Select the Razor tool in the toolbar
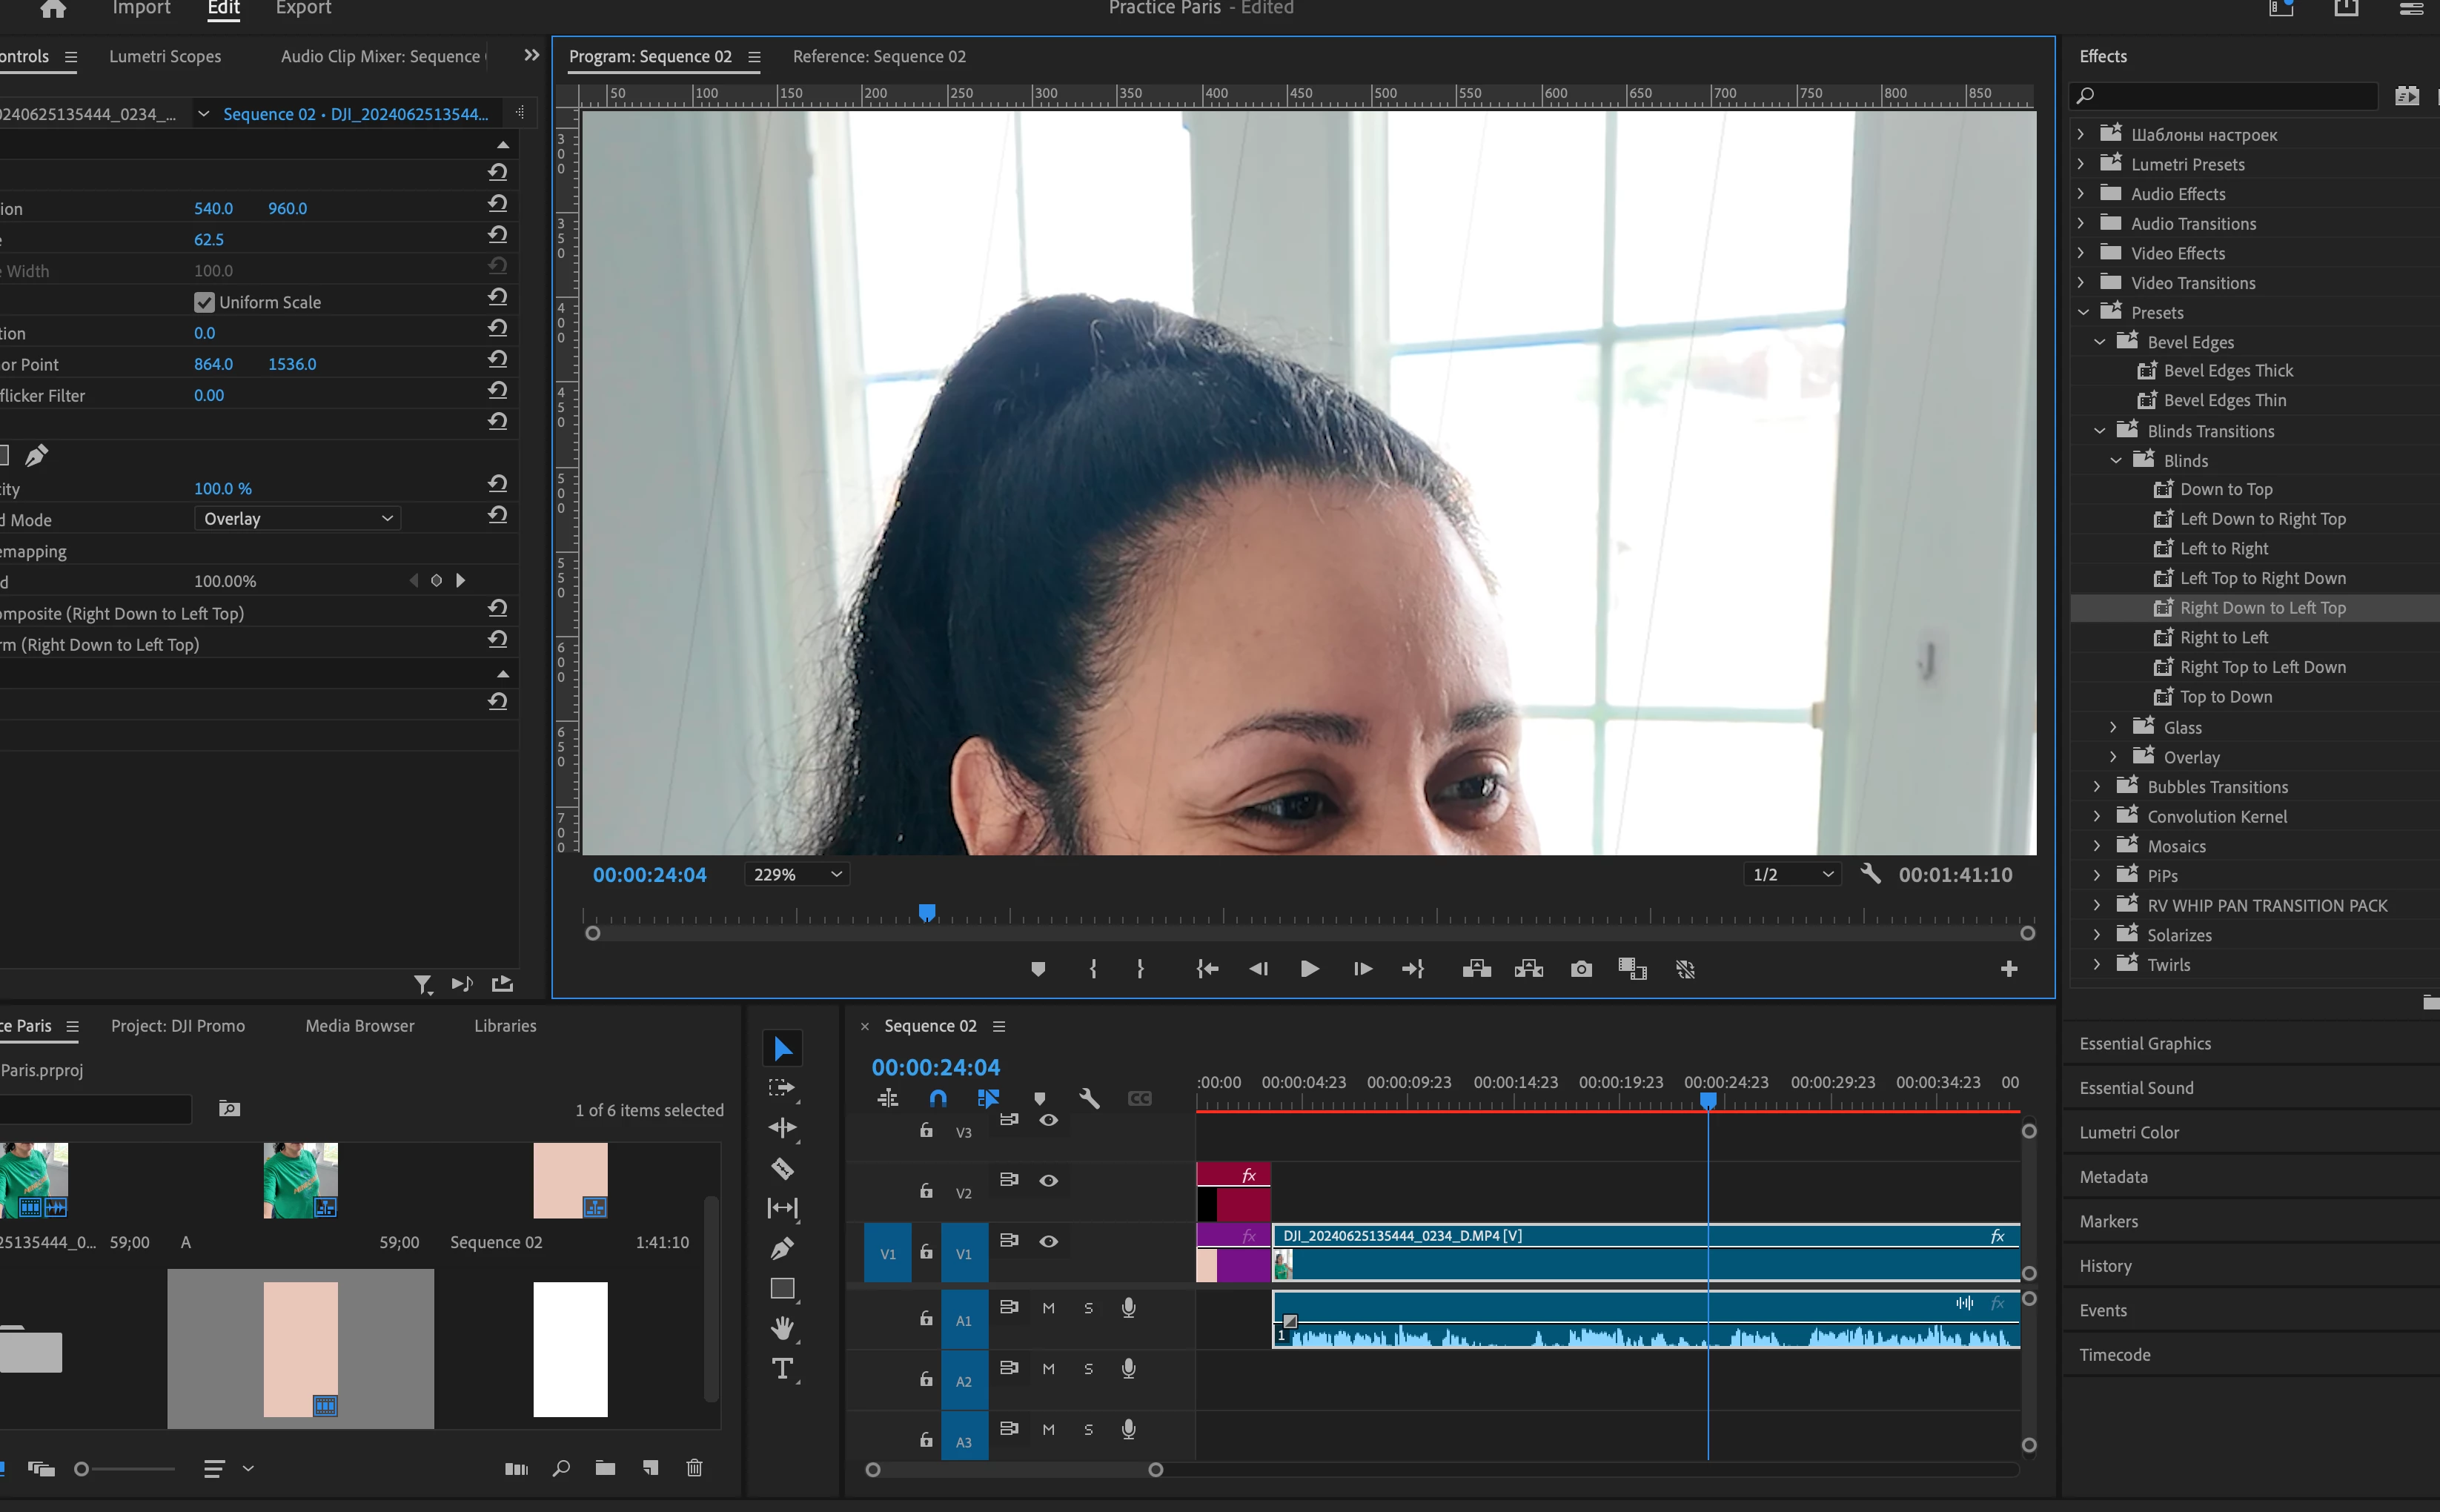This screenshot has height=1512, width=2440. point(782,1168)
